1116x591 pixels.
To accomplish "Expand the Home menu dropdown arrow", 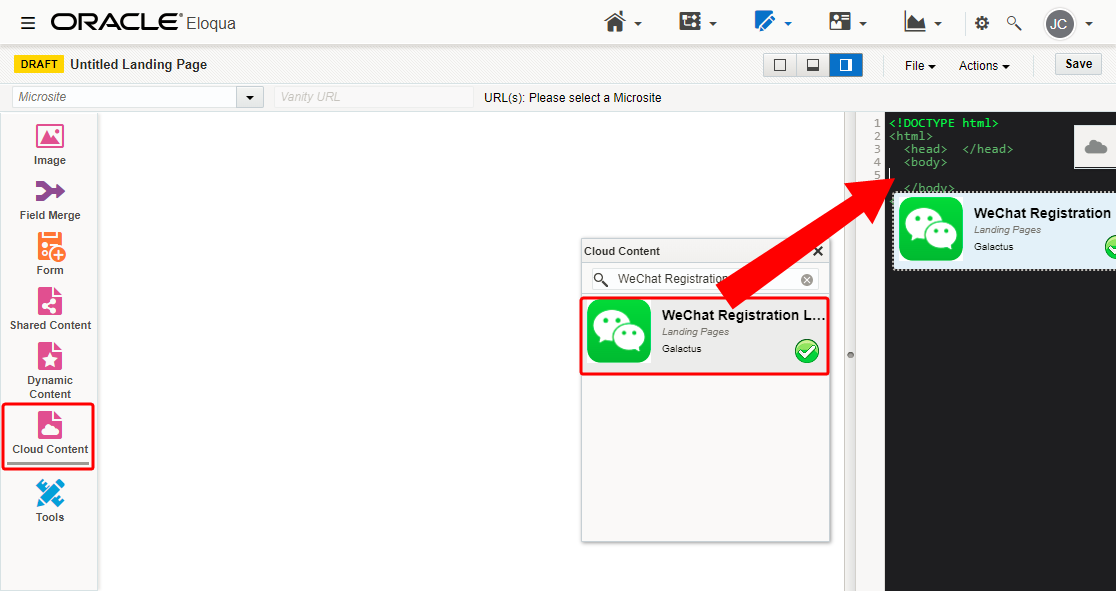I will click(x=638, y=24).
